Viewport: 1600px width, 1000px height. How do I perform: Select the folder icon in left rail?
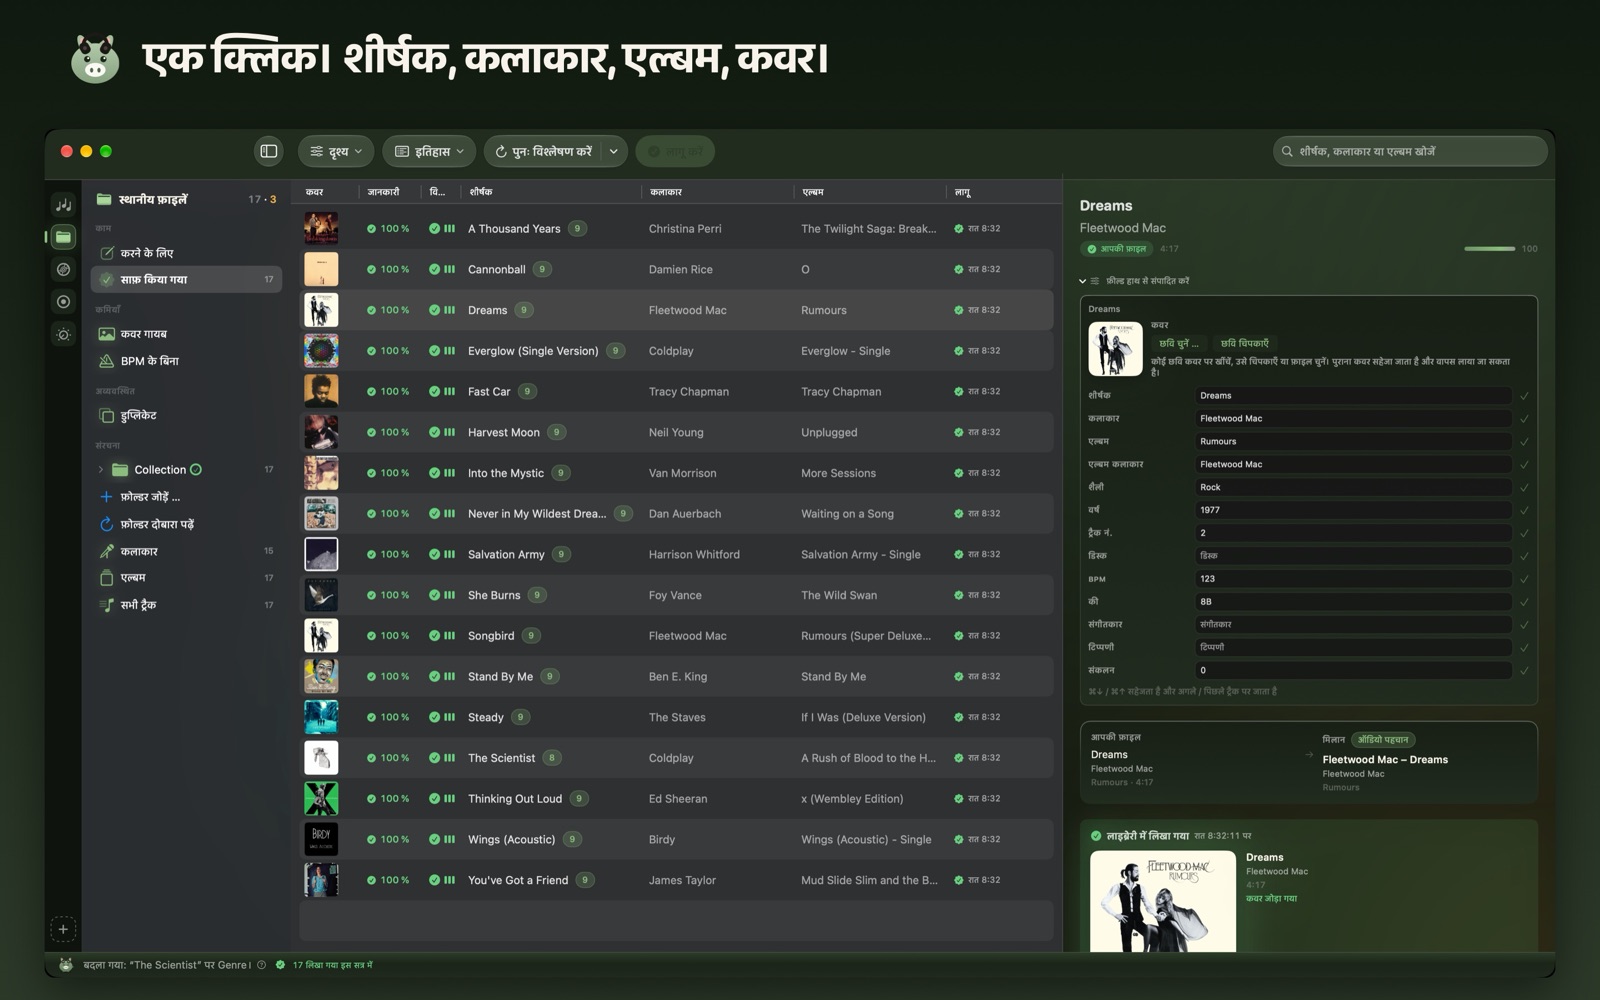tap(63, 237)
